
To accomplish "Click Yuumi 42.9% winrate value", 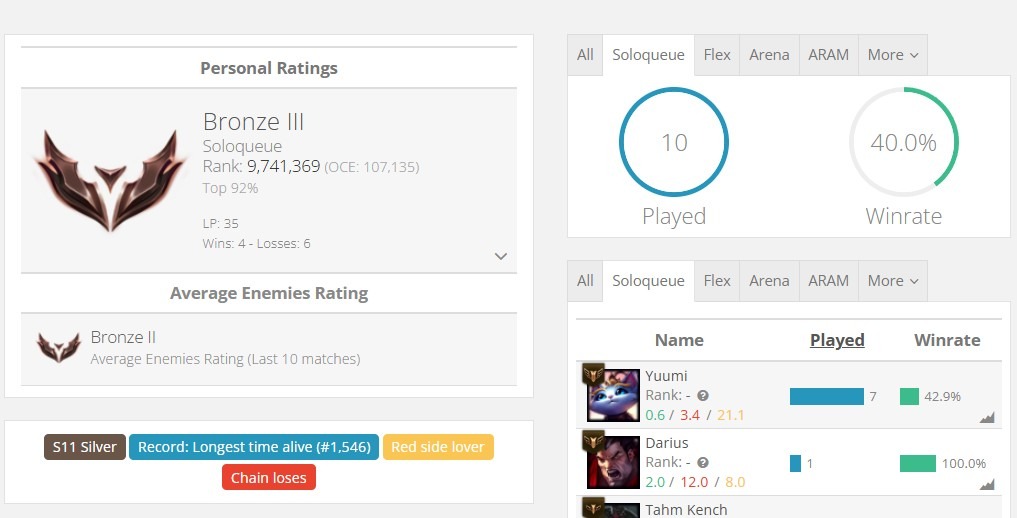I will point(942,397).
